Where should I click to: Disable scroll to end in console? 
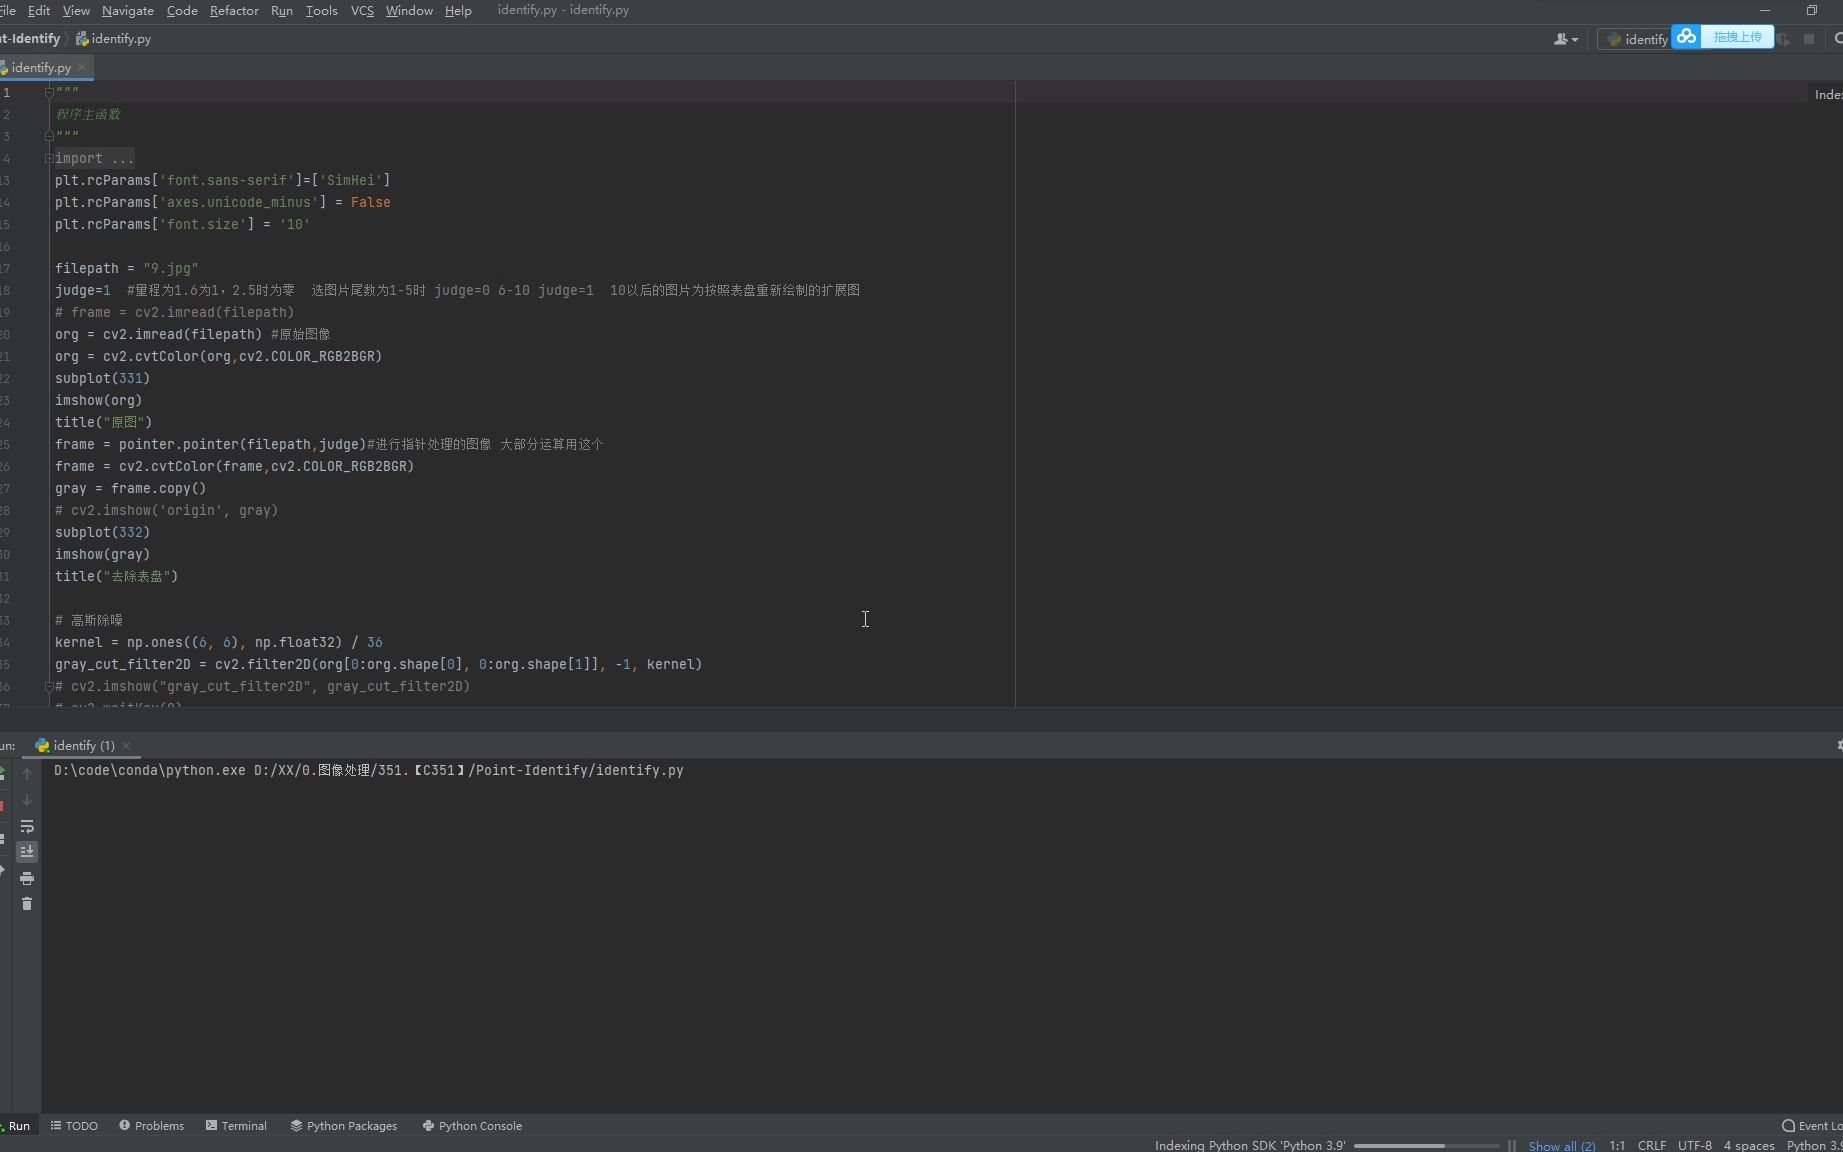click(x=27, y=852)
